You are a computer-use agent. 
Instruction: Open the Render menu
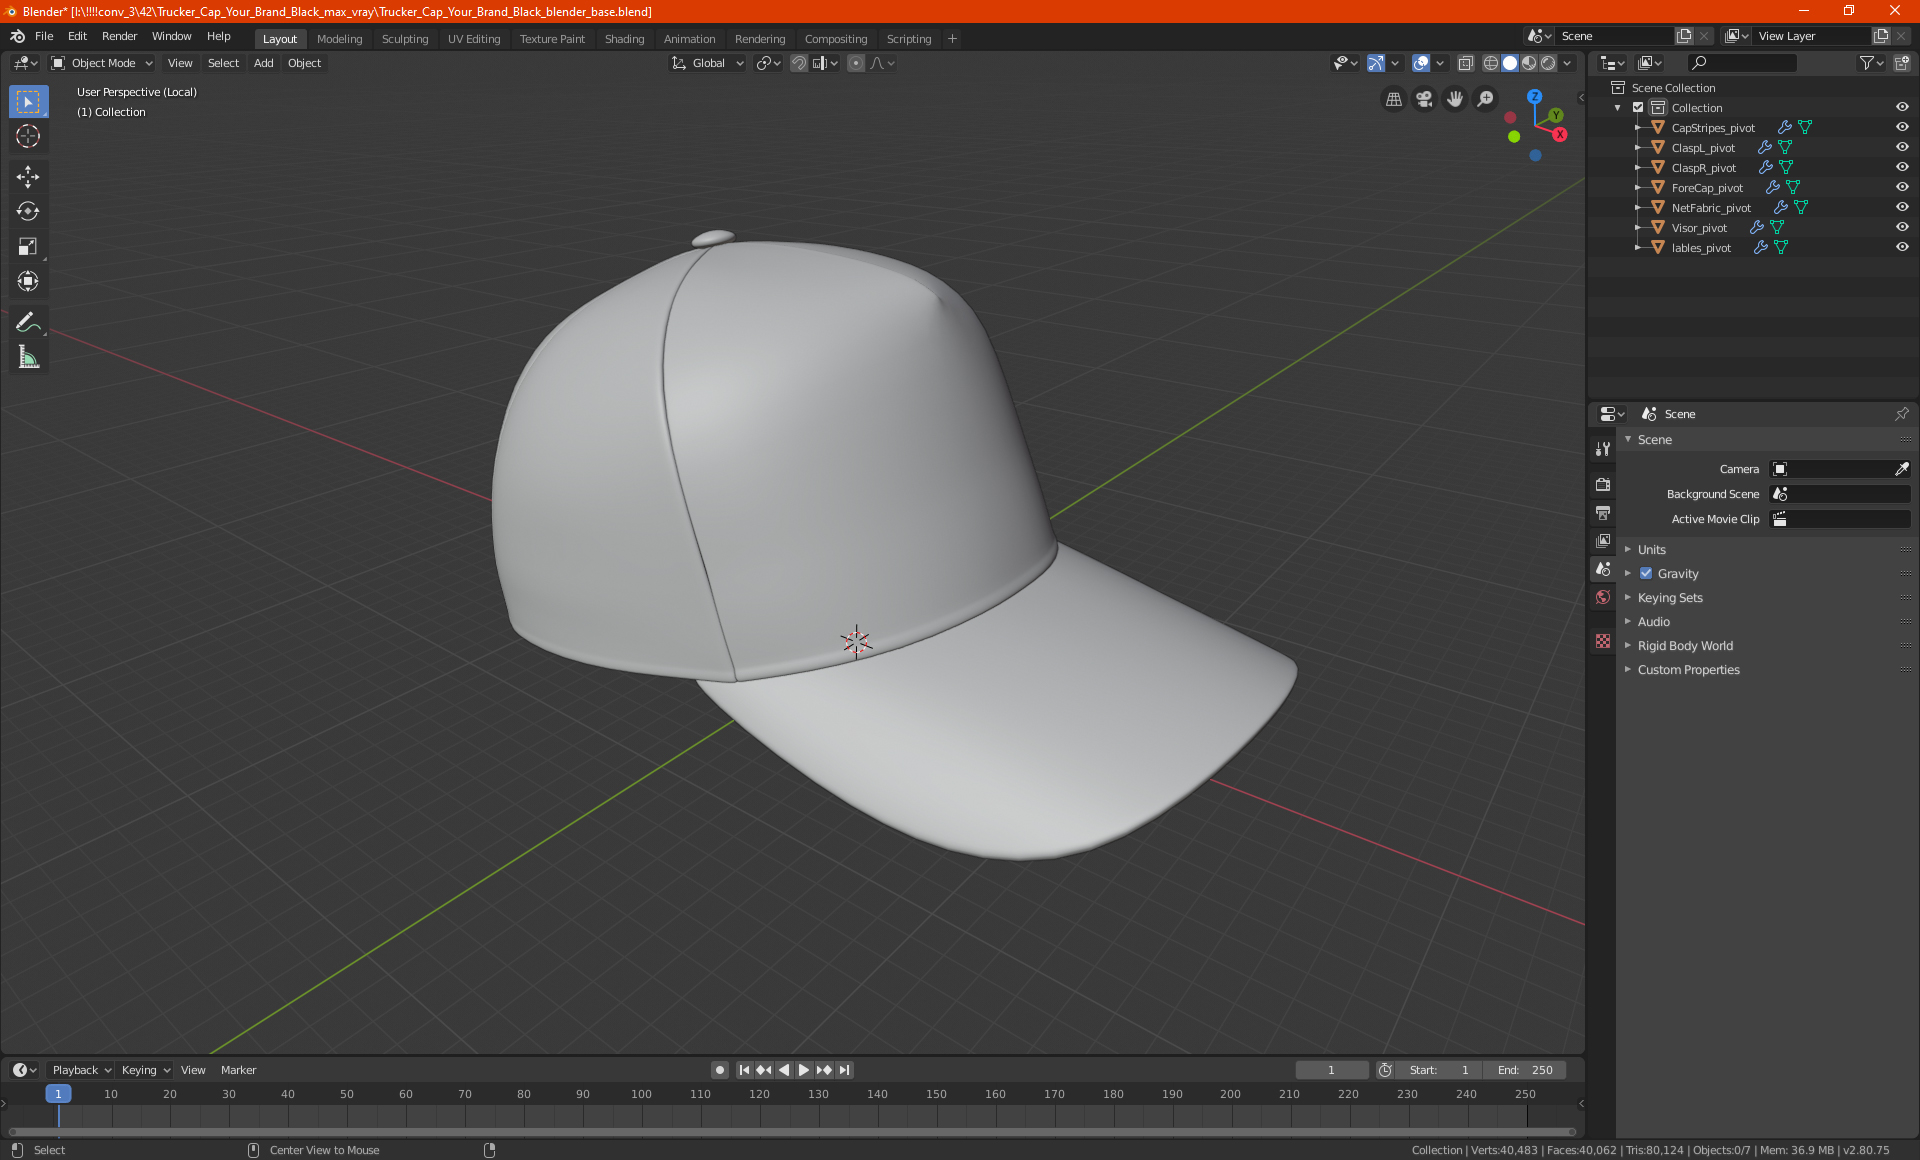(x=119, y=37)
